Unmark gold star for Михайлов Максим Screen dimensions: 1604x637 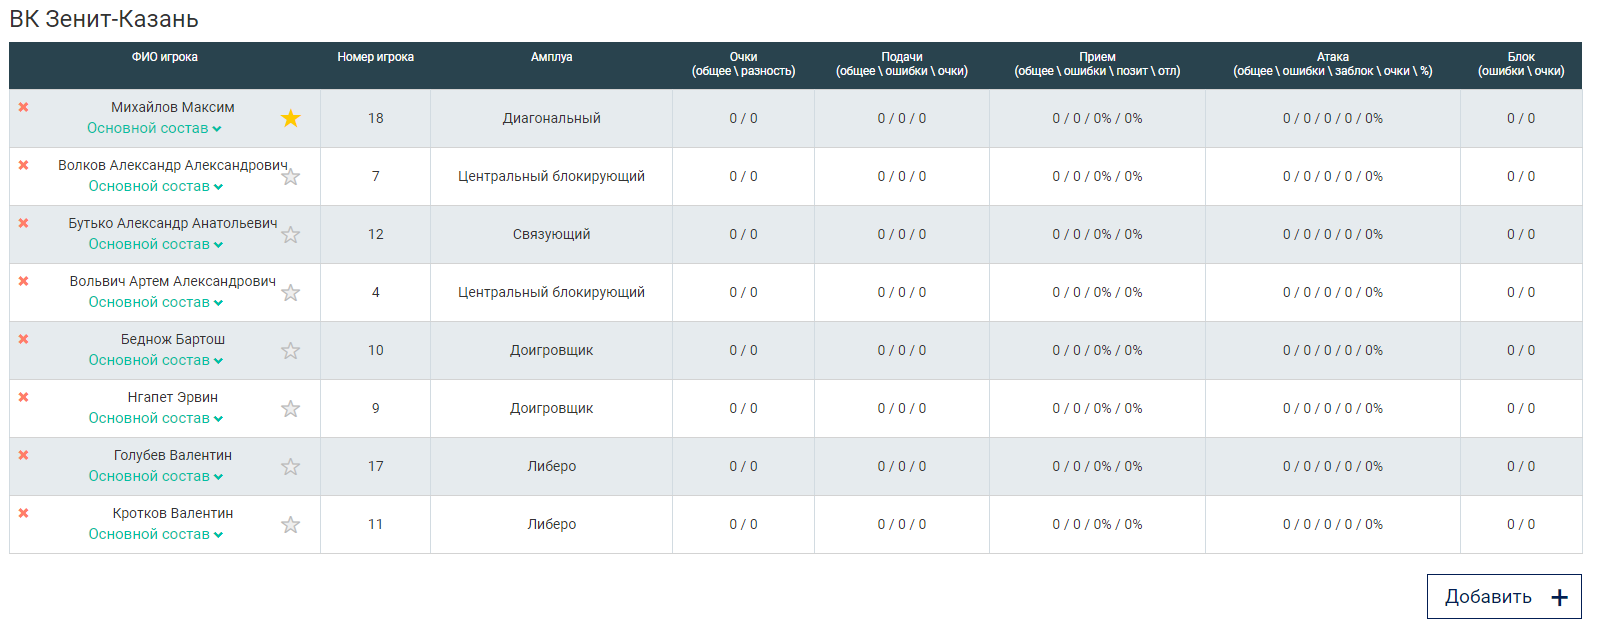[x=291, y=119]
